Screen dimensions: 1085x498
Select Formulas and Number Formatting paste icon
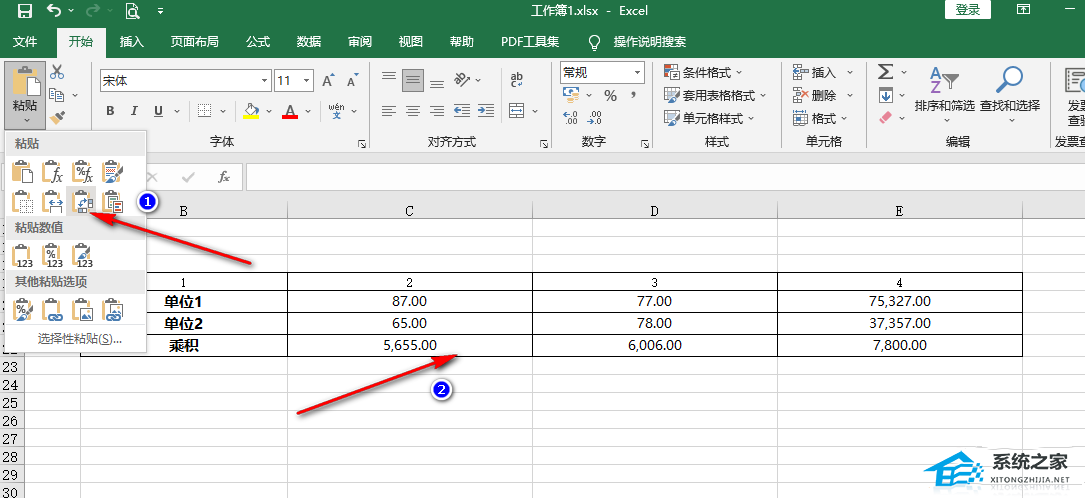(82, 171)
